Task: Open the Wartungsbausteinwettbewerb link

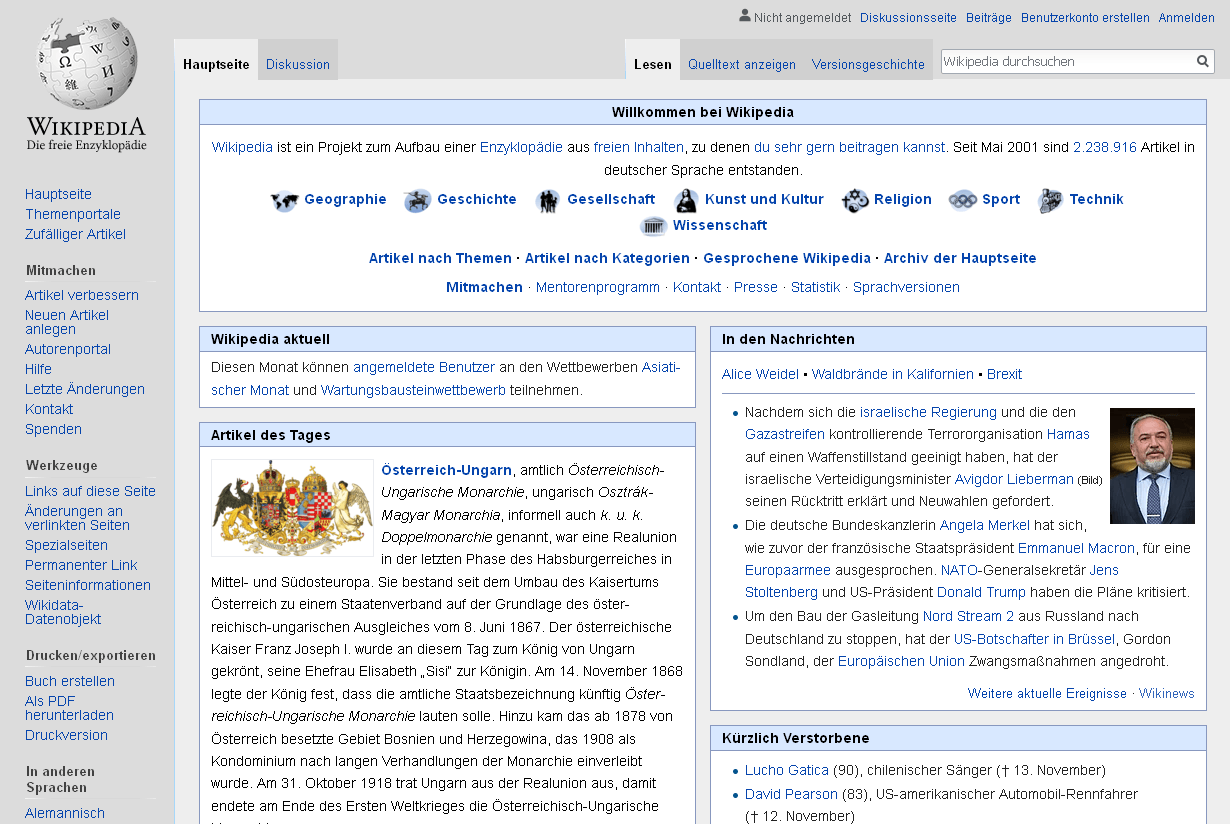Action: click(x=413, y=390)
